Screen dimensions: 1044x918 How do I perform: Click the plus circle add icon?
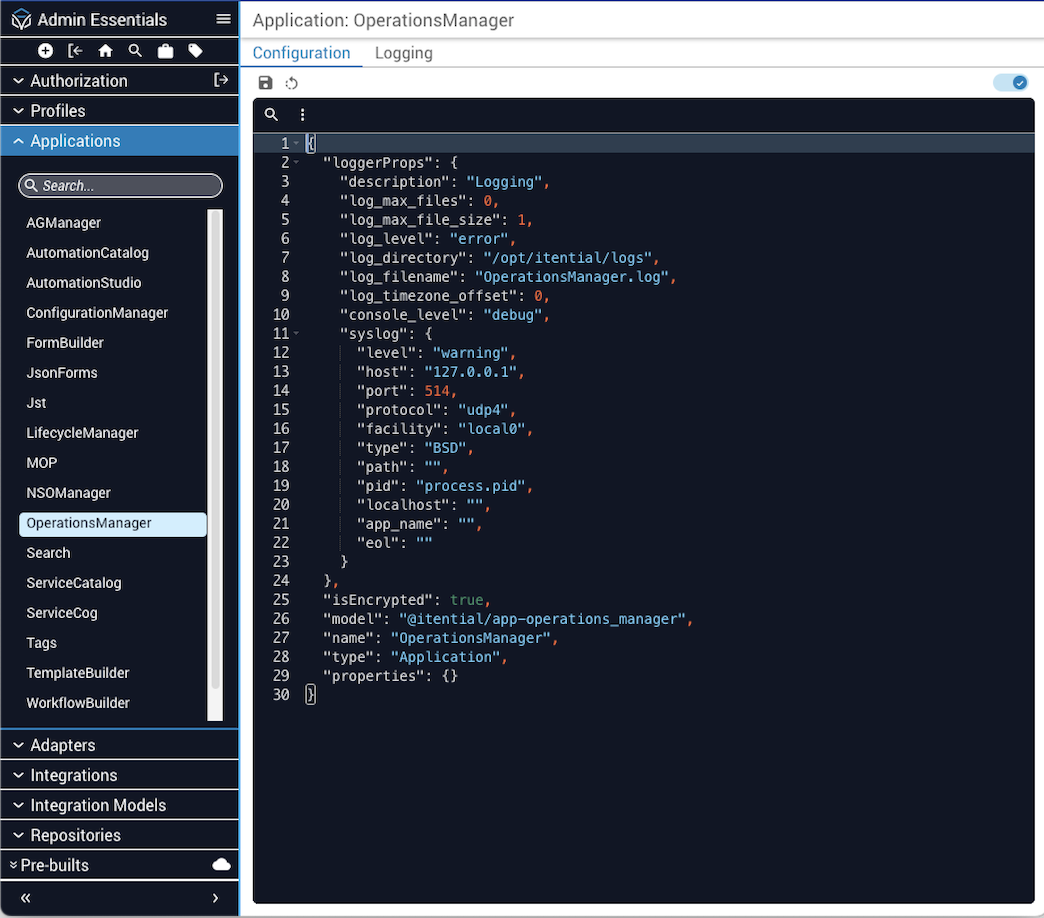pos(45,51)
